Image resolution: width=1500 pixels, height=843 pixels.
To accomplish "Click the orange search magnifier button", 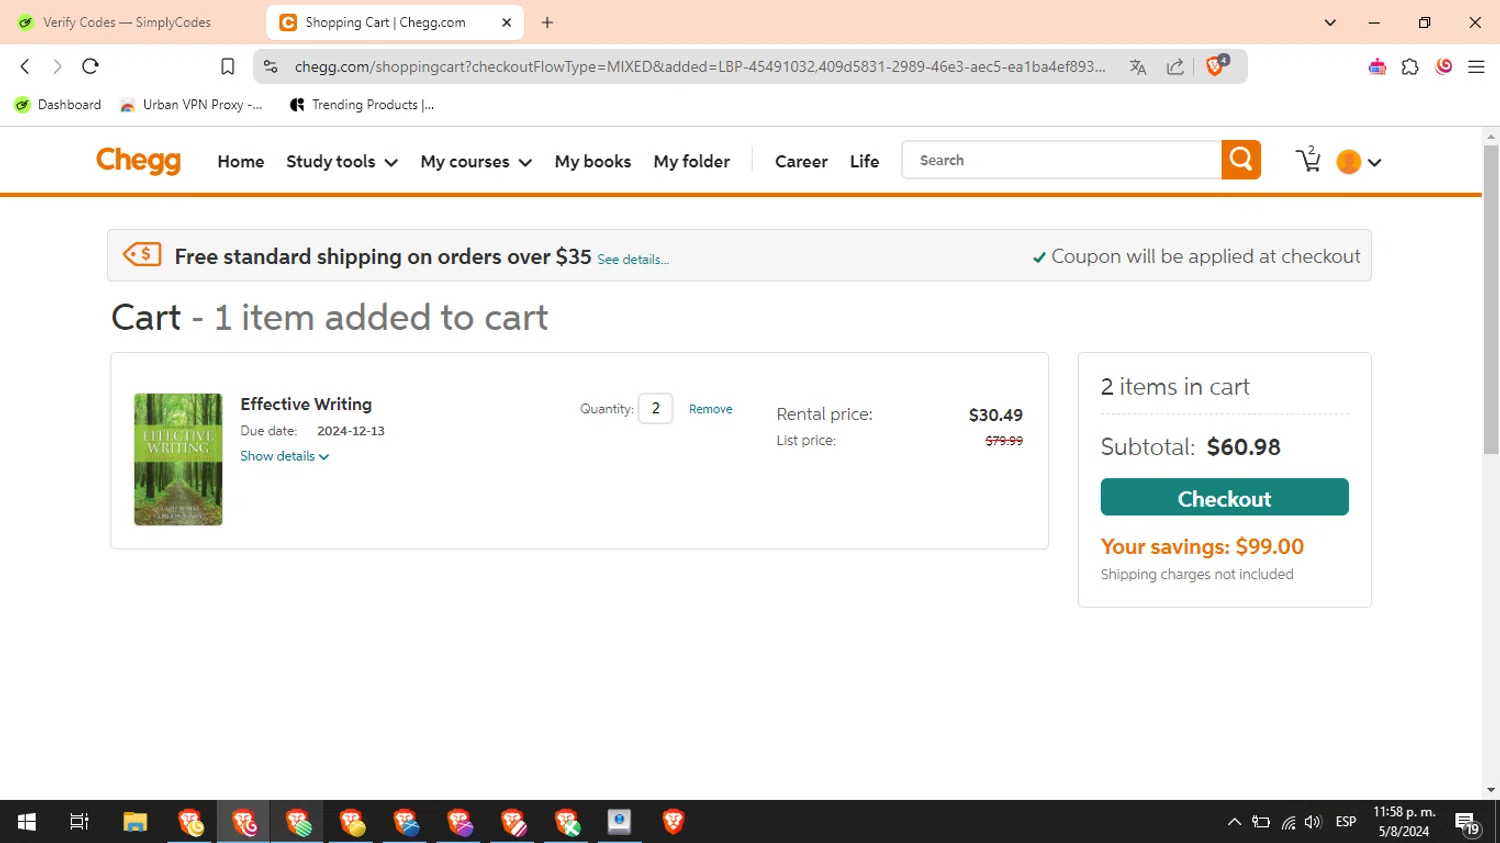I will 1241,160.
